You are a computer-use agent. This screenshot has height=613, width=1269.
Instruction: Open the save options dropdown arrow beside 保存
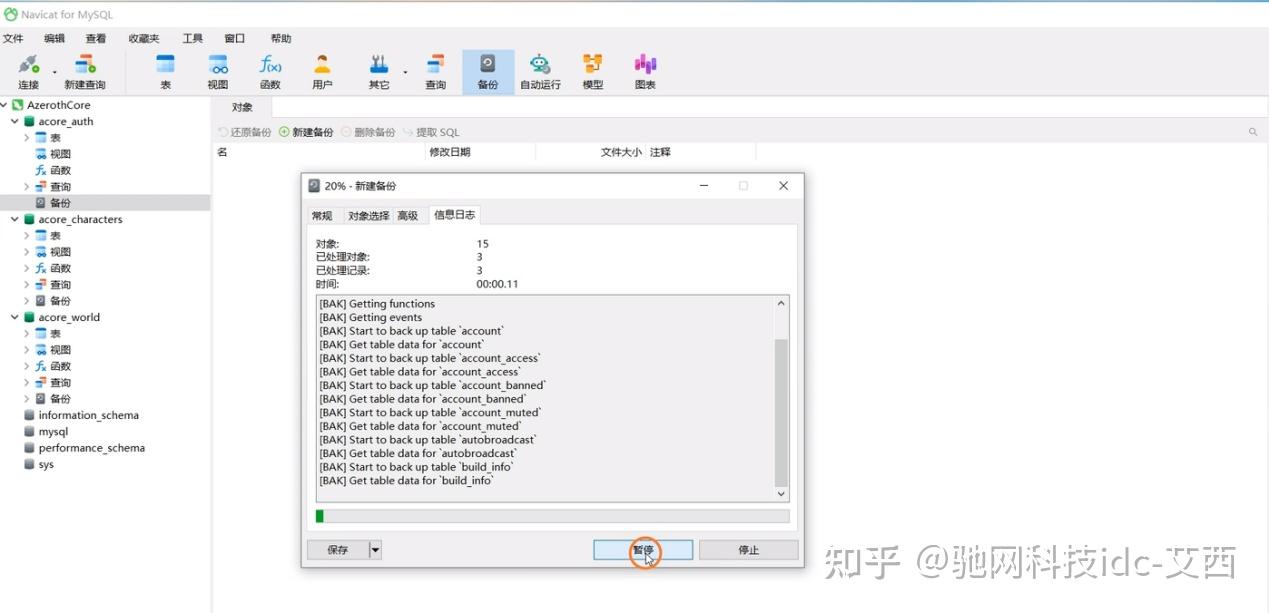click(374, 549)
